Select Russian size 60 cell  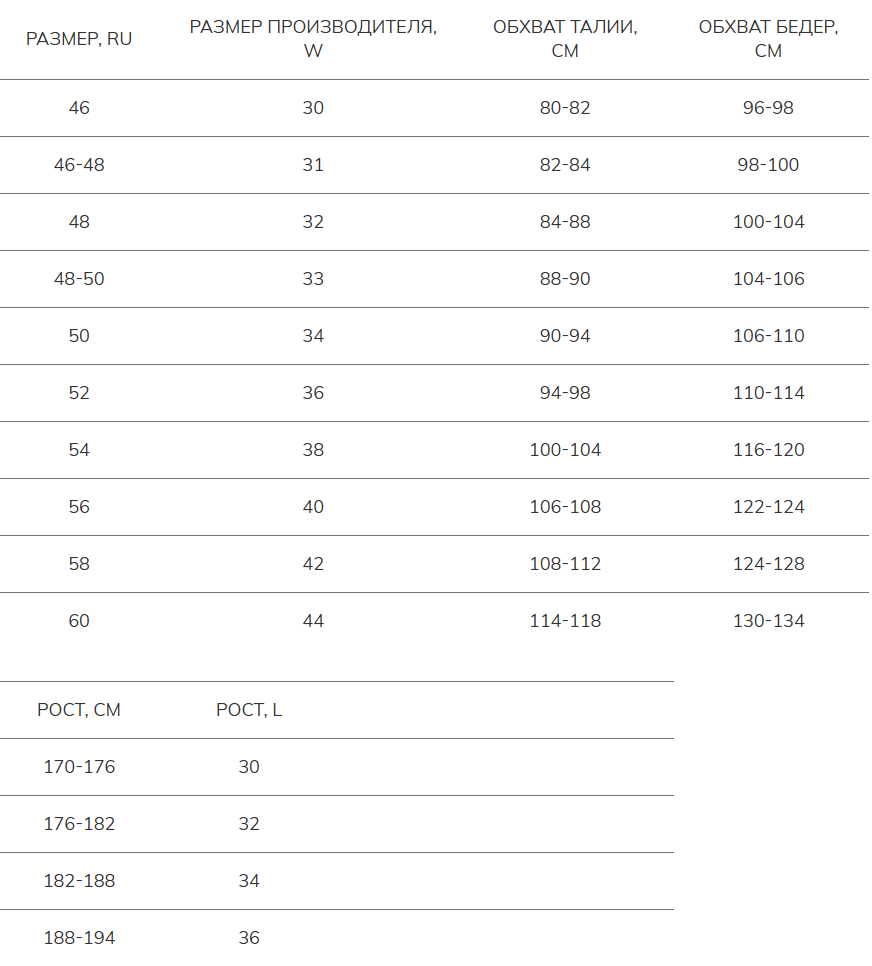tap(79, 621)
